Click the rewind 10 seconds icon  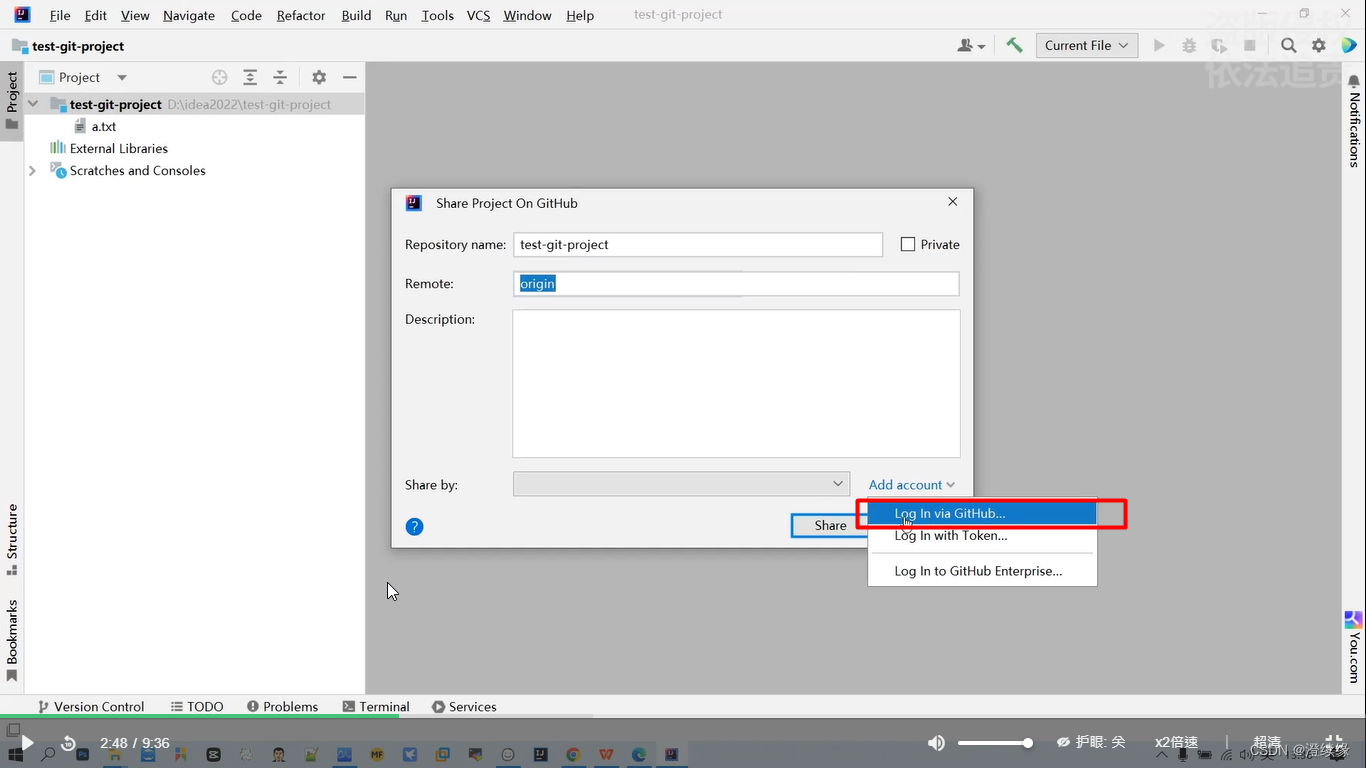[68, 743]
